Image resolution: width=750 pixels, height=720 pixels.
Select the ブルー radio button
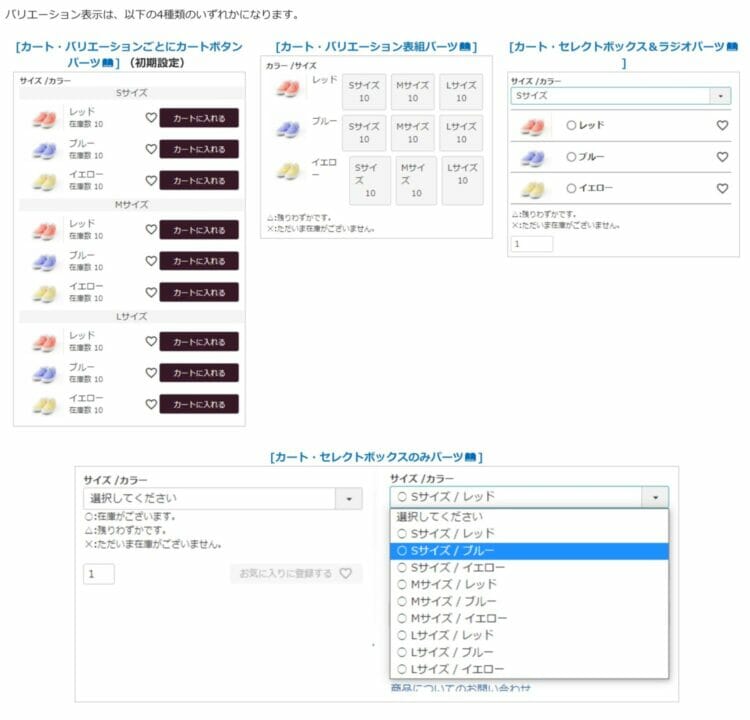571,157
